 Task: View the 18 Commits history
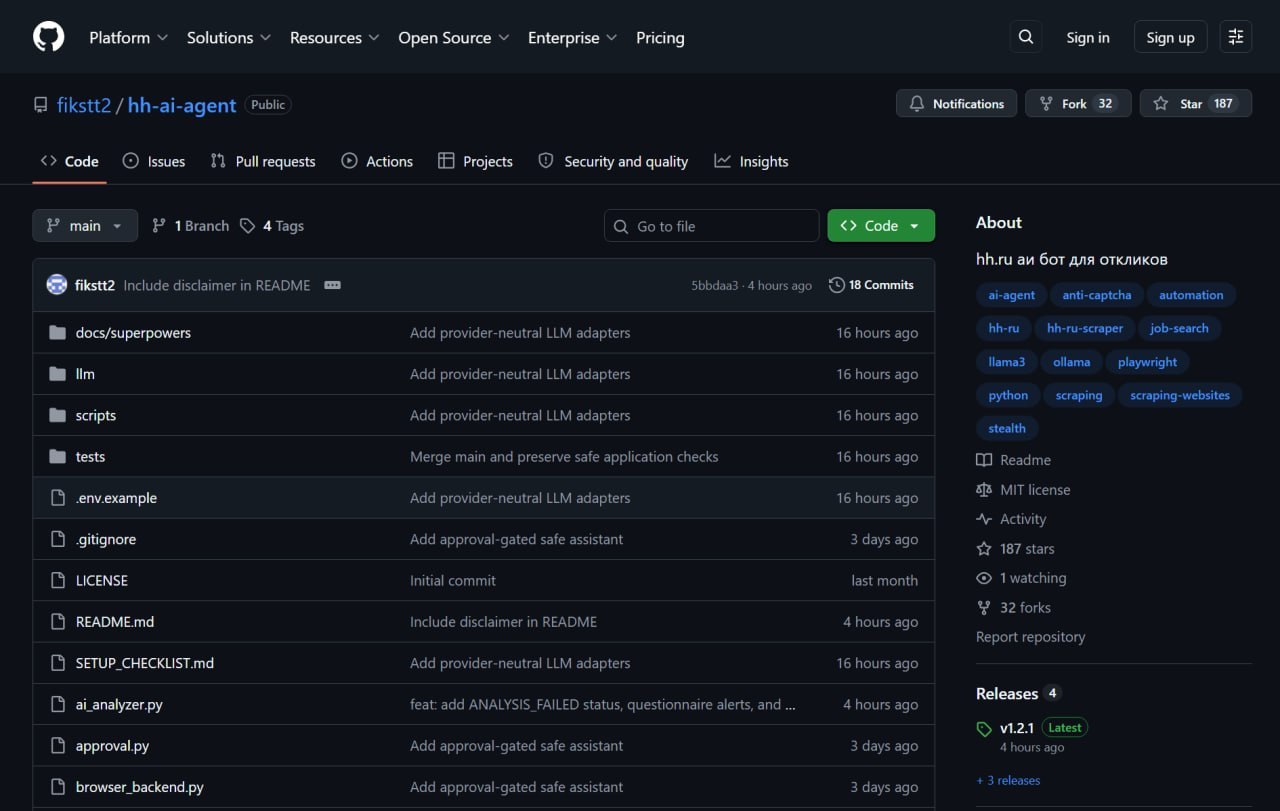(x=871, y=285)
